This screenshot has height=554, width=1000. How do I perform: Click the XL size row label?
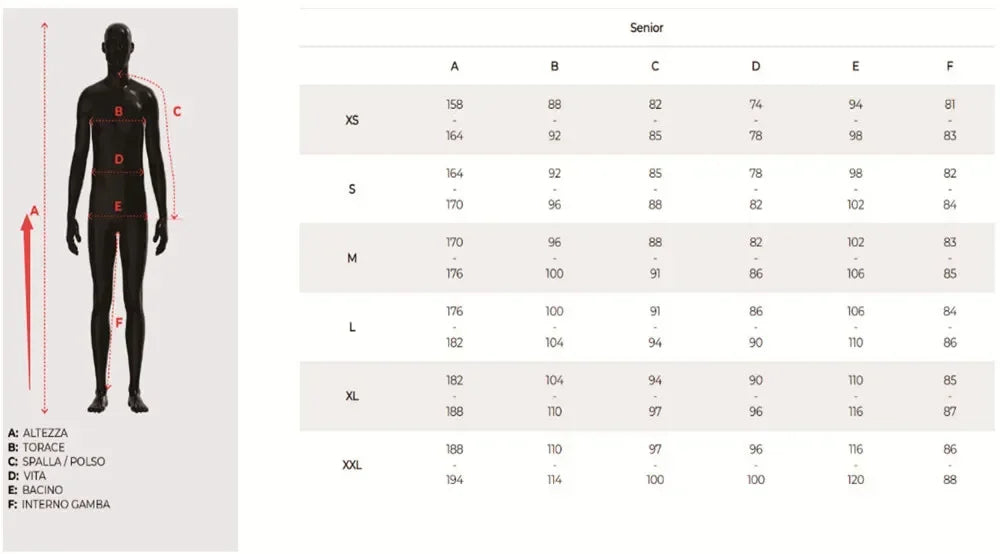(x=352, y=396)
